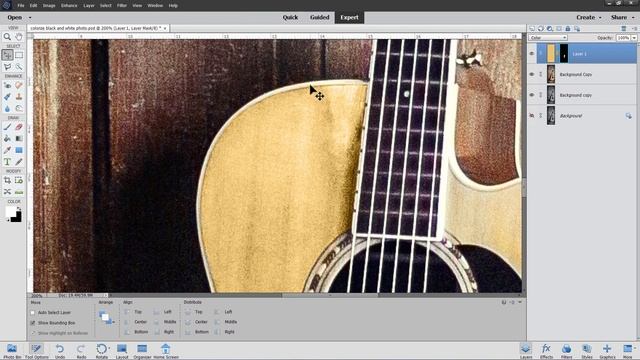Image resolution: width=640 pixels, height=360 pixels.
Task: Open the Organizer
Action: click(142, 351)
